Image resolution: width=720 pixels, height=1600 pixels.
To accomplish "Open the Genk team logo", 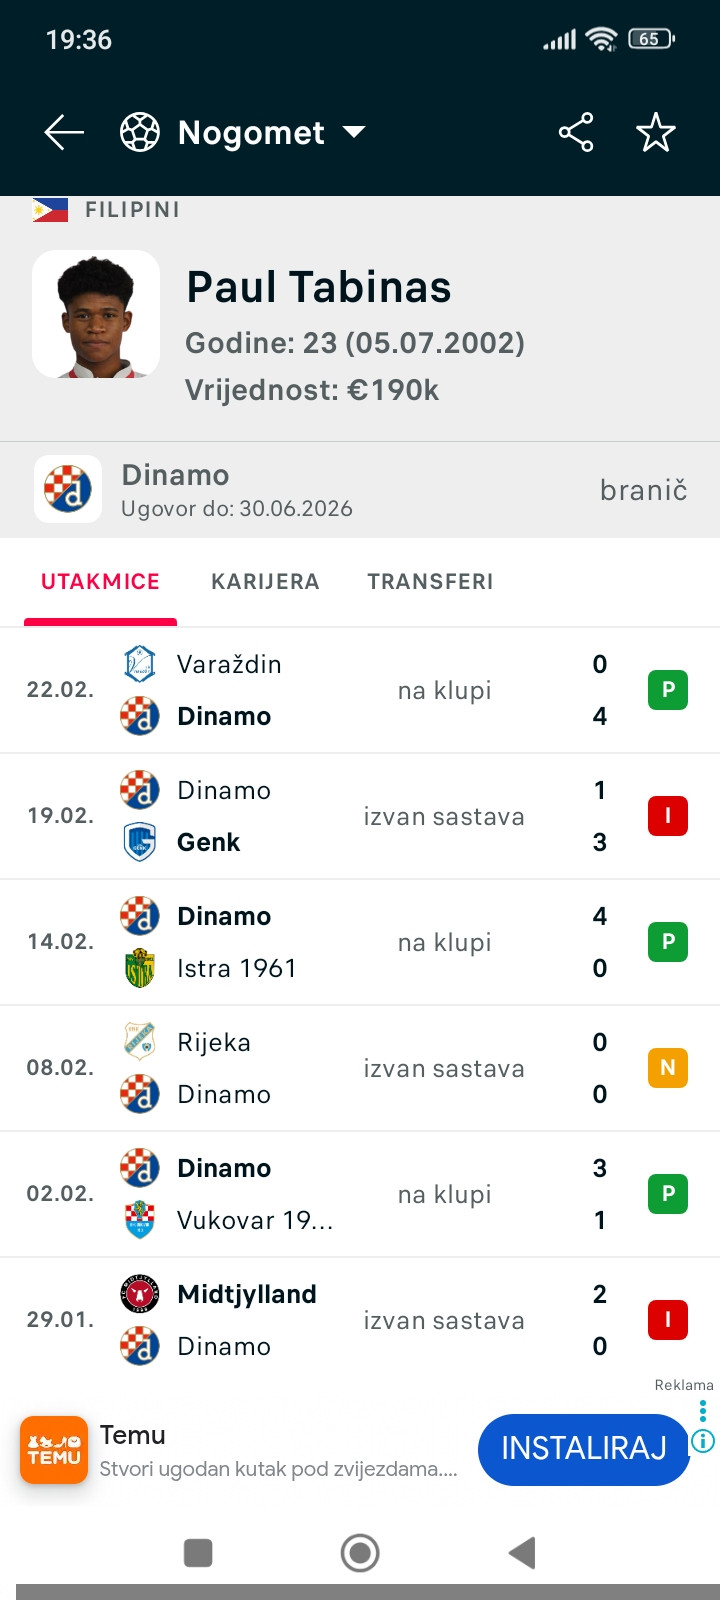I will tap(140, 842).
